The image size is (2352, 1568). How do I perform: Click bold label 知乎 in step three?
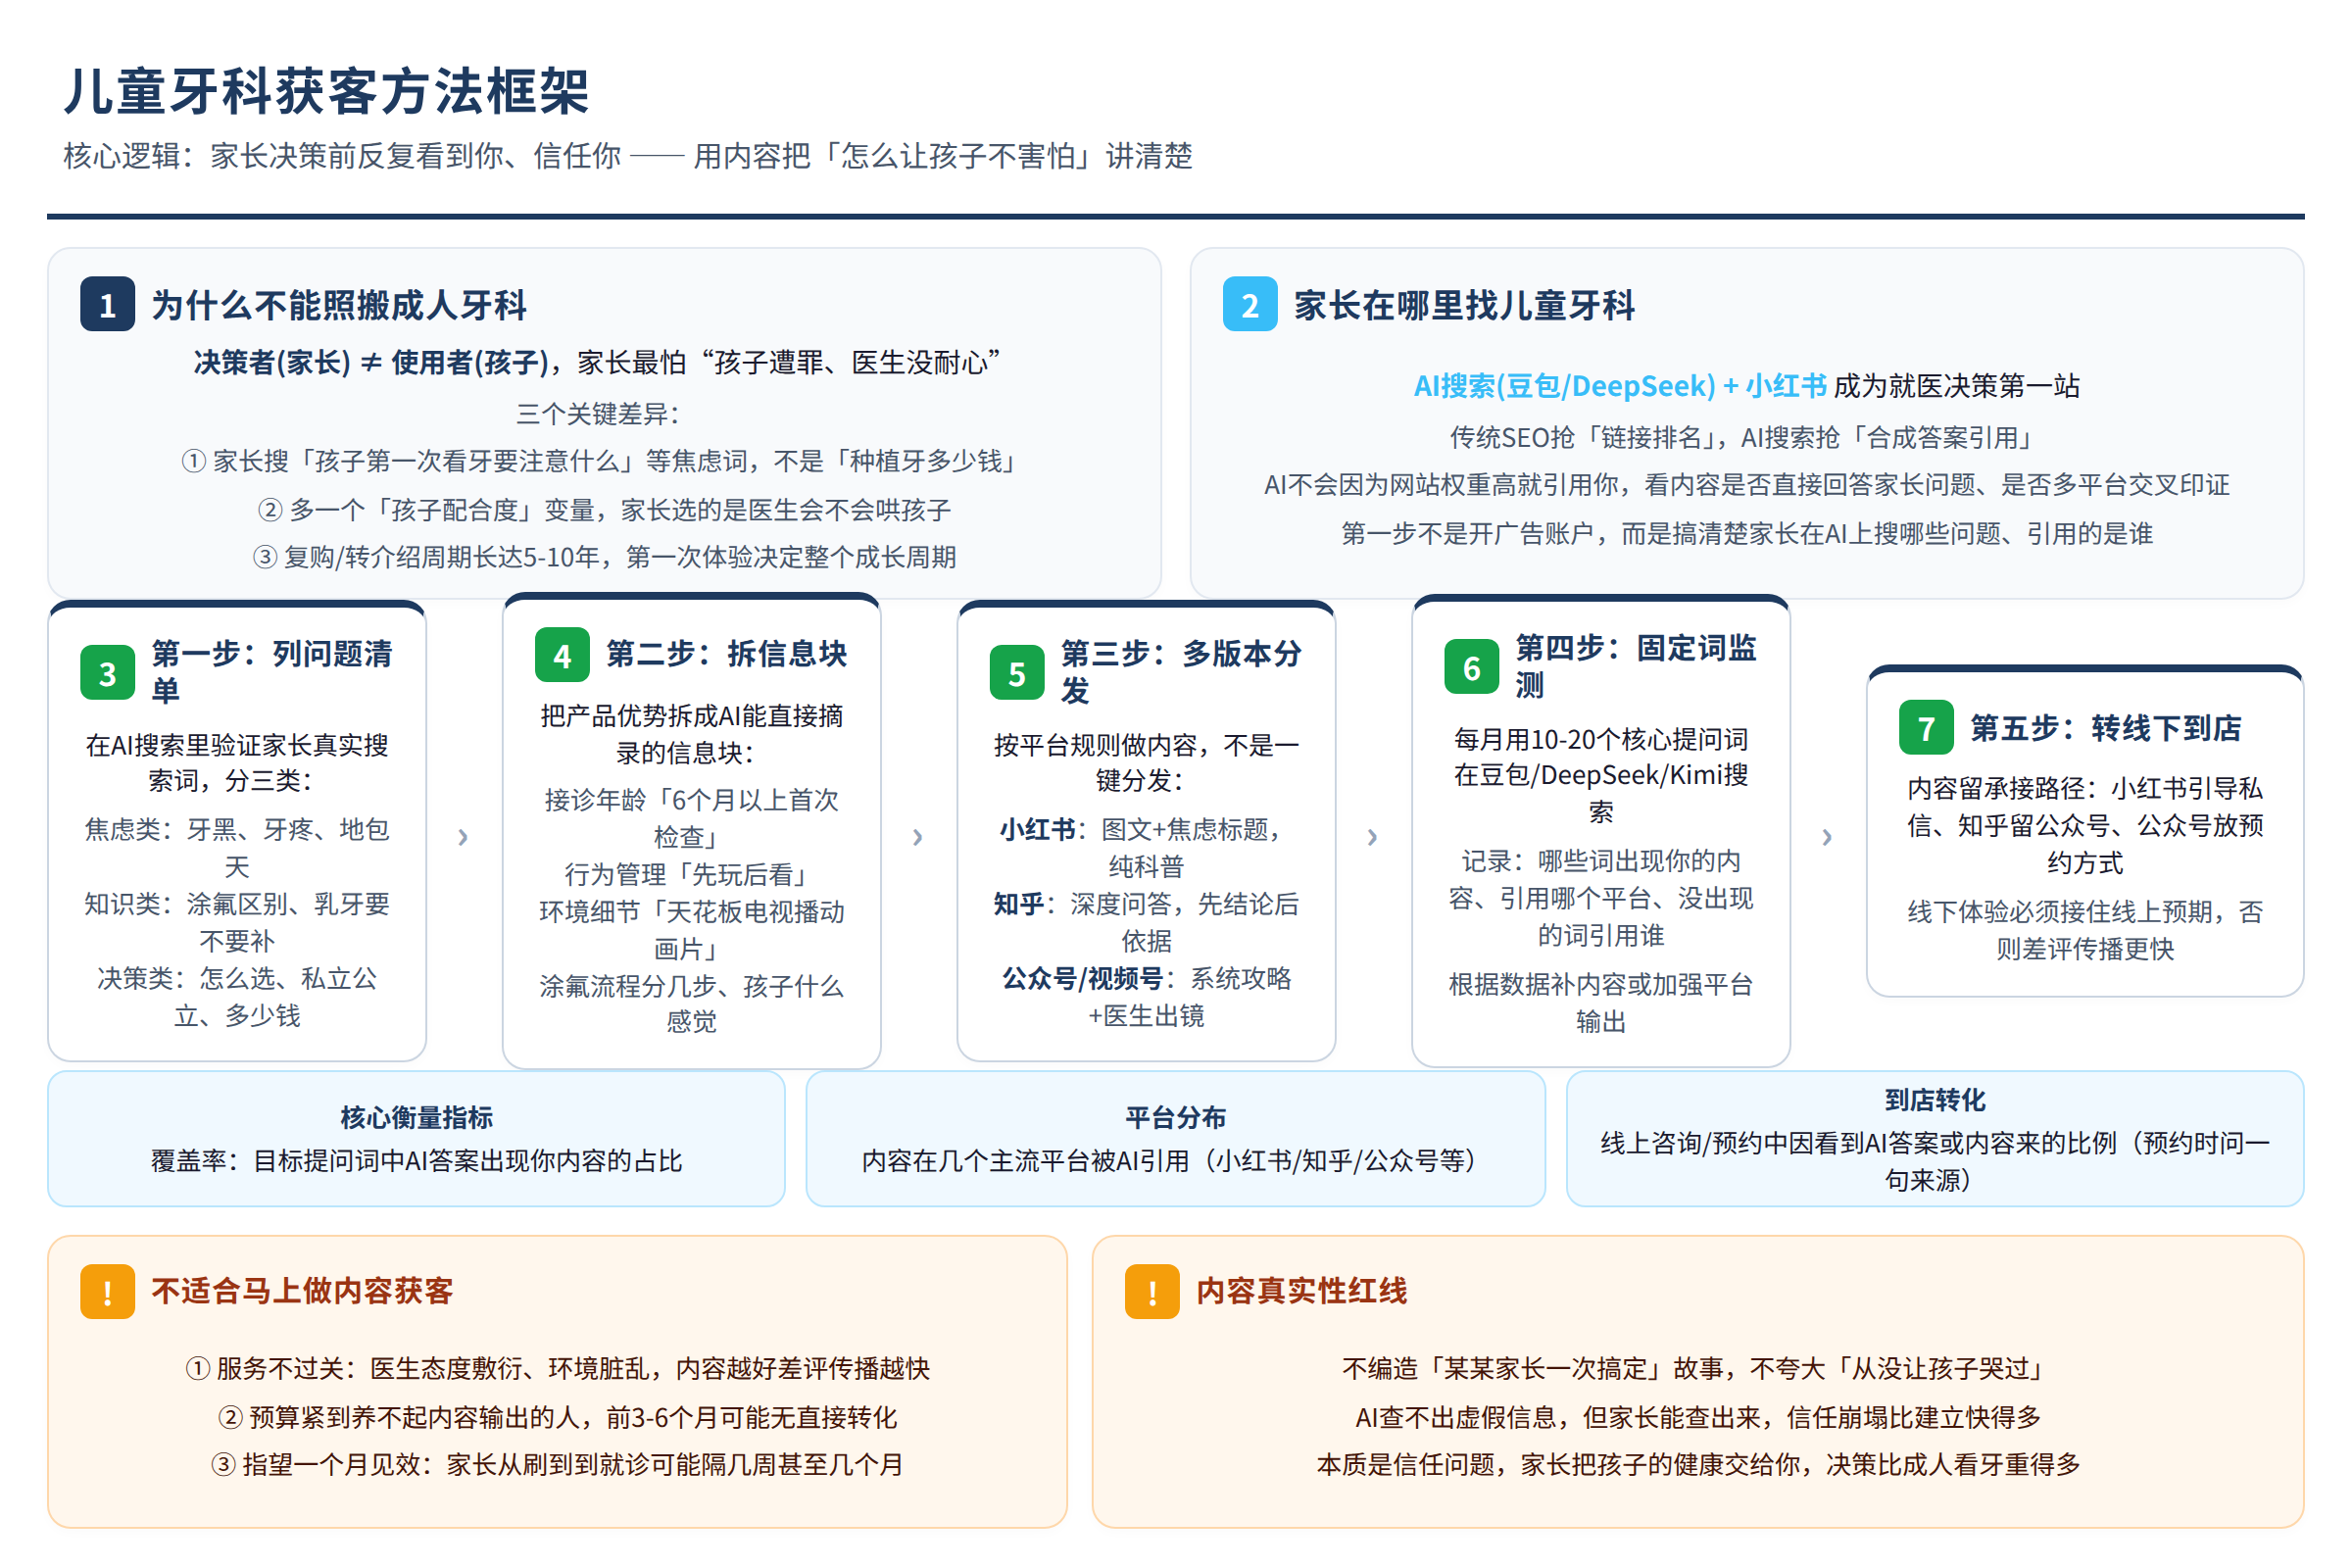1018,904
